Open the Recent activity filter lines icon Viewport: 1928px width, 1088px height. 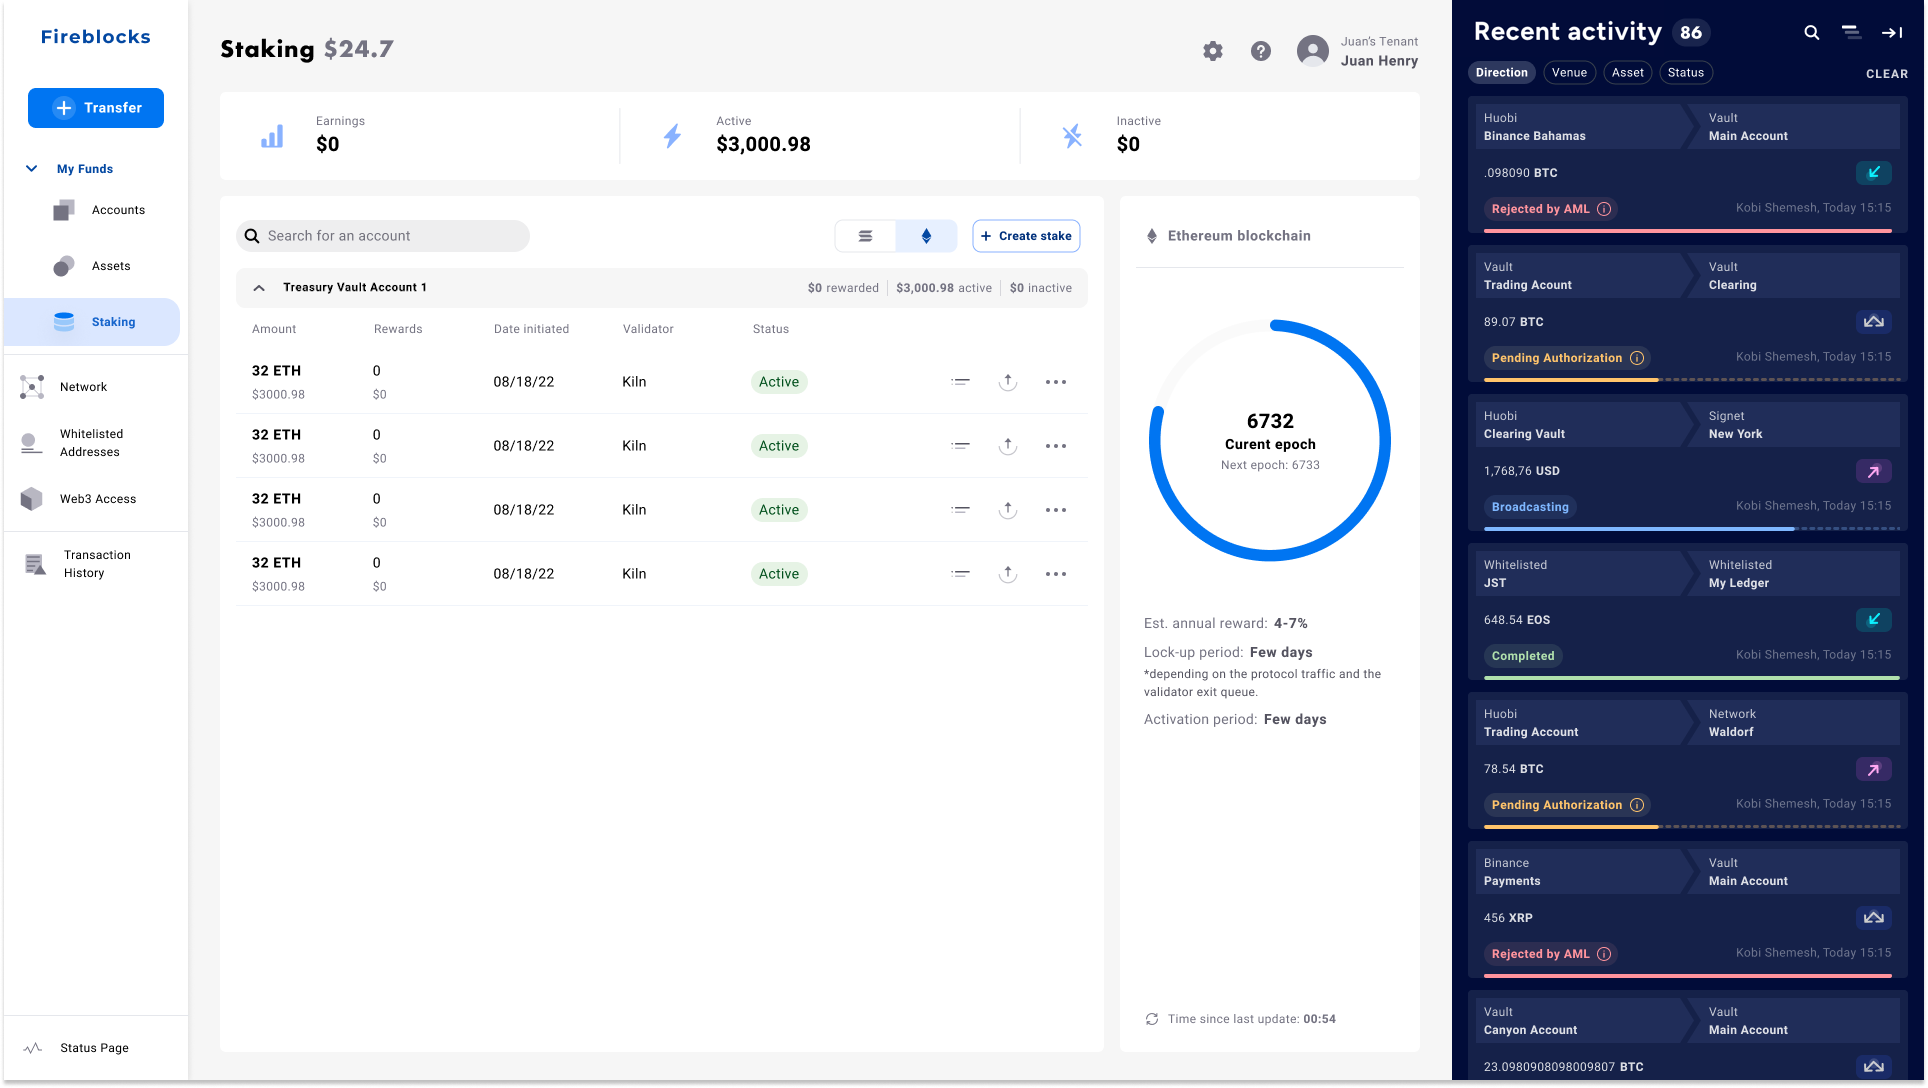(1851, 33)
